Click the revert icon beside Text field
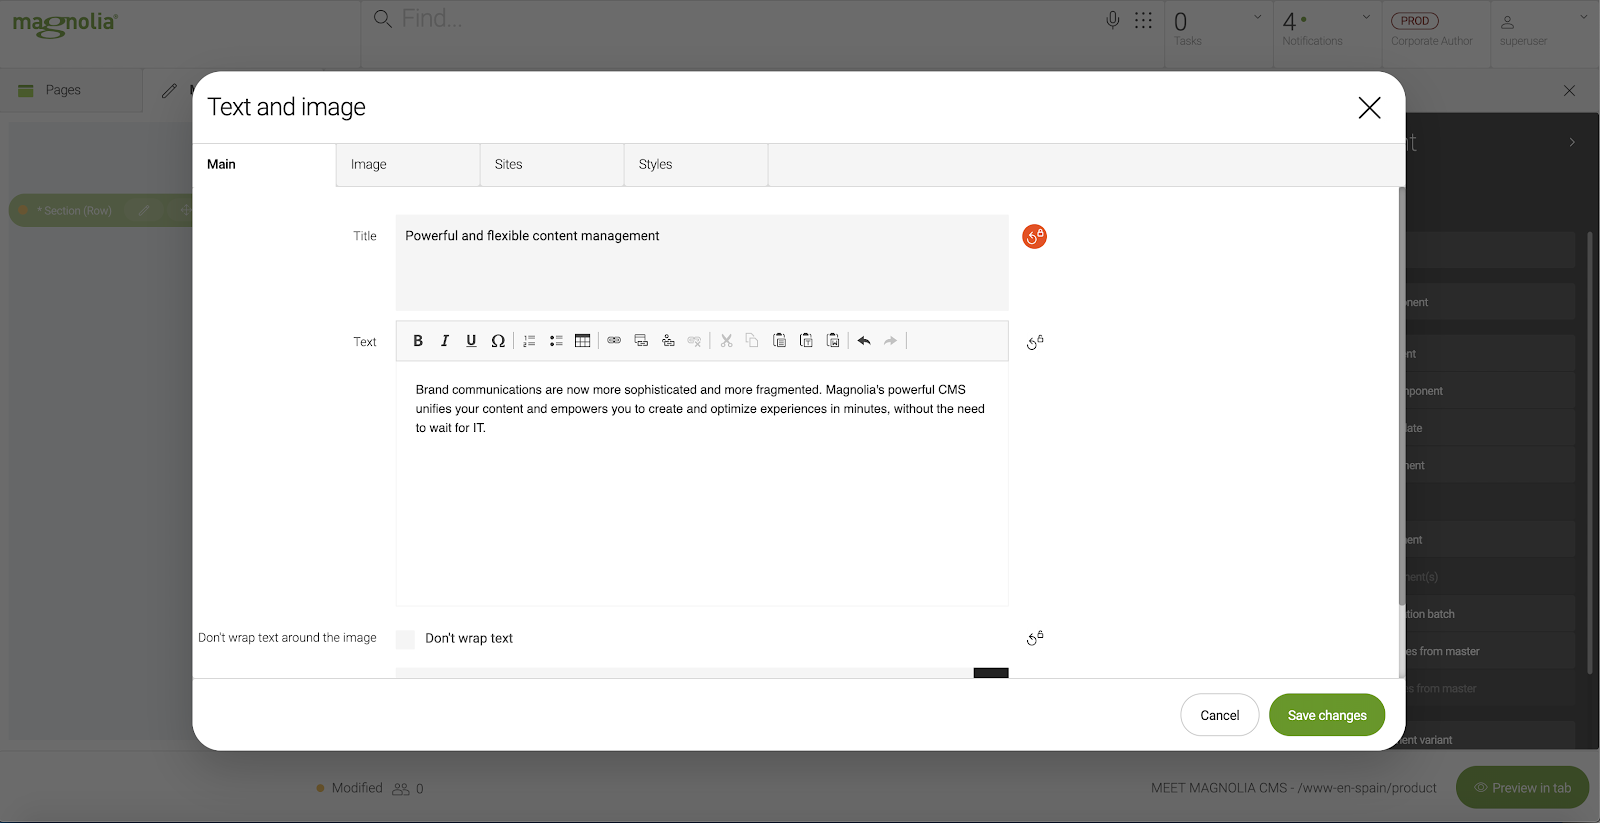Screen dimensions: 1600x823 click(1035, 343)
